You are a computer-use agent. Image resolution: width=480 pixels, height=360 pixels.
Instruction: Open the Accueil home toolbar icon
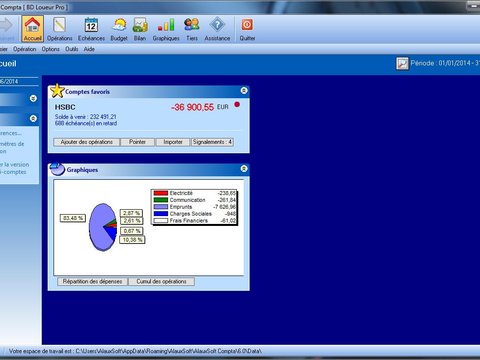[32, 29]
